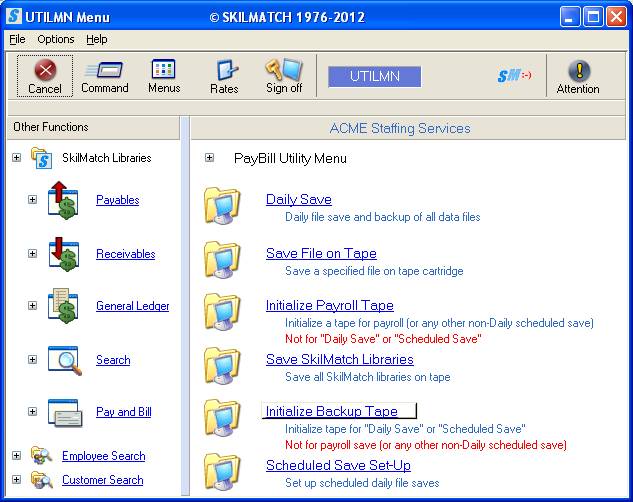Open the Options menu
Viewport: 633px width, 502px height.
[x=56, y=39]
